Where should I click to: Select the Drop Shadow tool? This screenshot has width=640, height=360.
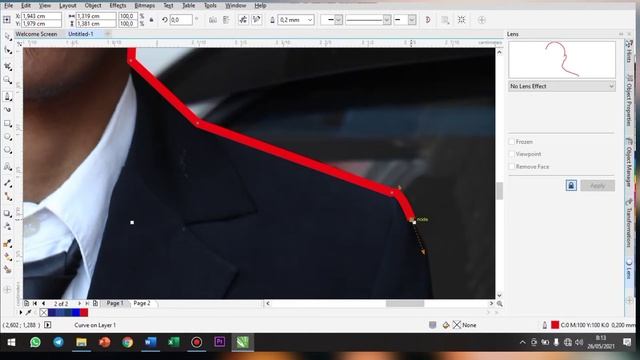point(8,213)
